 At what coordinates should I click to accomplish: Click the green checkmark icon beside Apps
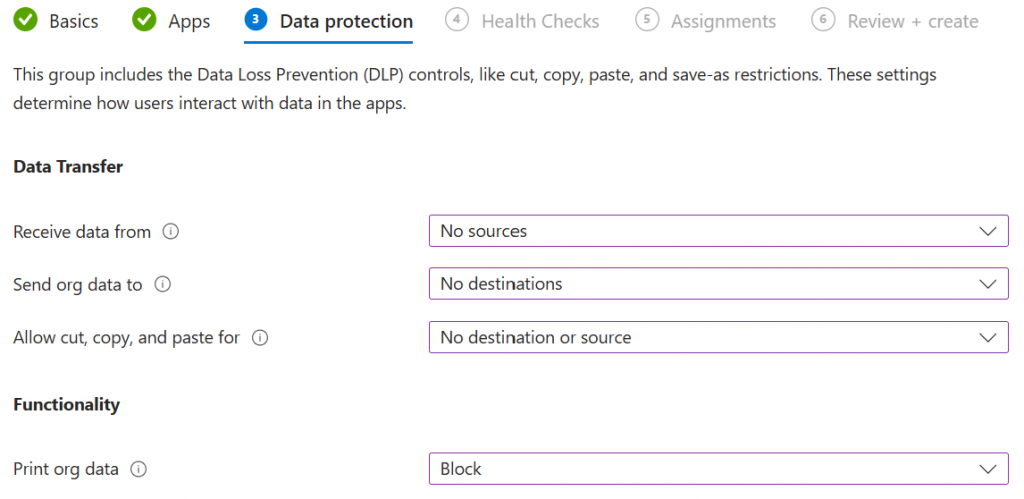144,20
